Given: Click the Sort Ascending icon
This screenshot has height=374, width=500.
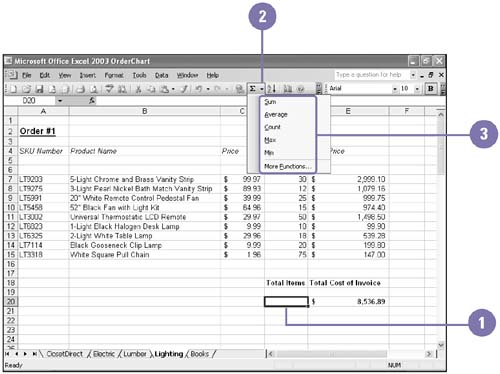Looking at the screenshot, I should (272, 89).
